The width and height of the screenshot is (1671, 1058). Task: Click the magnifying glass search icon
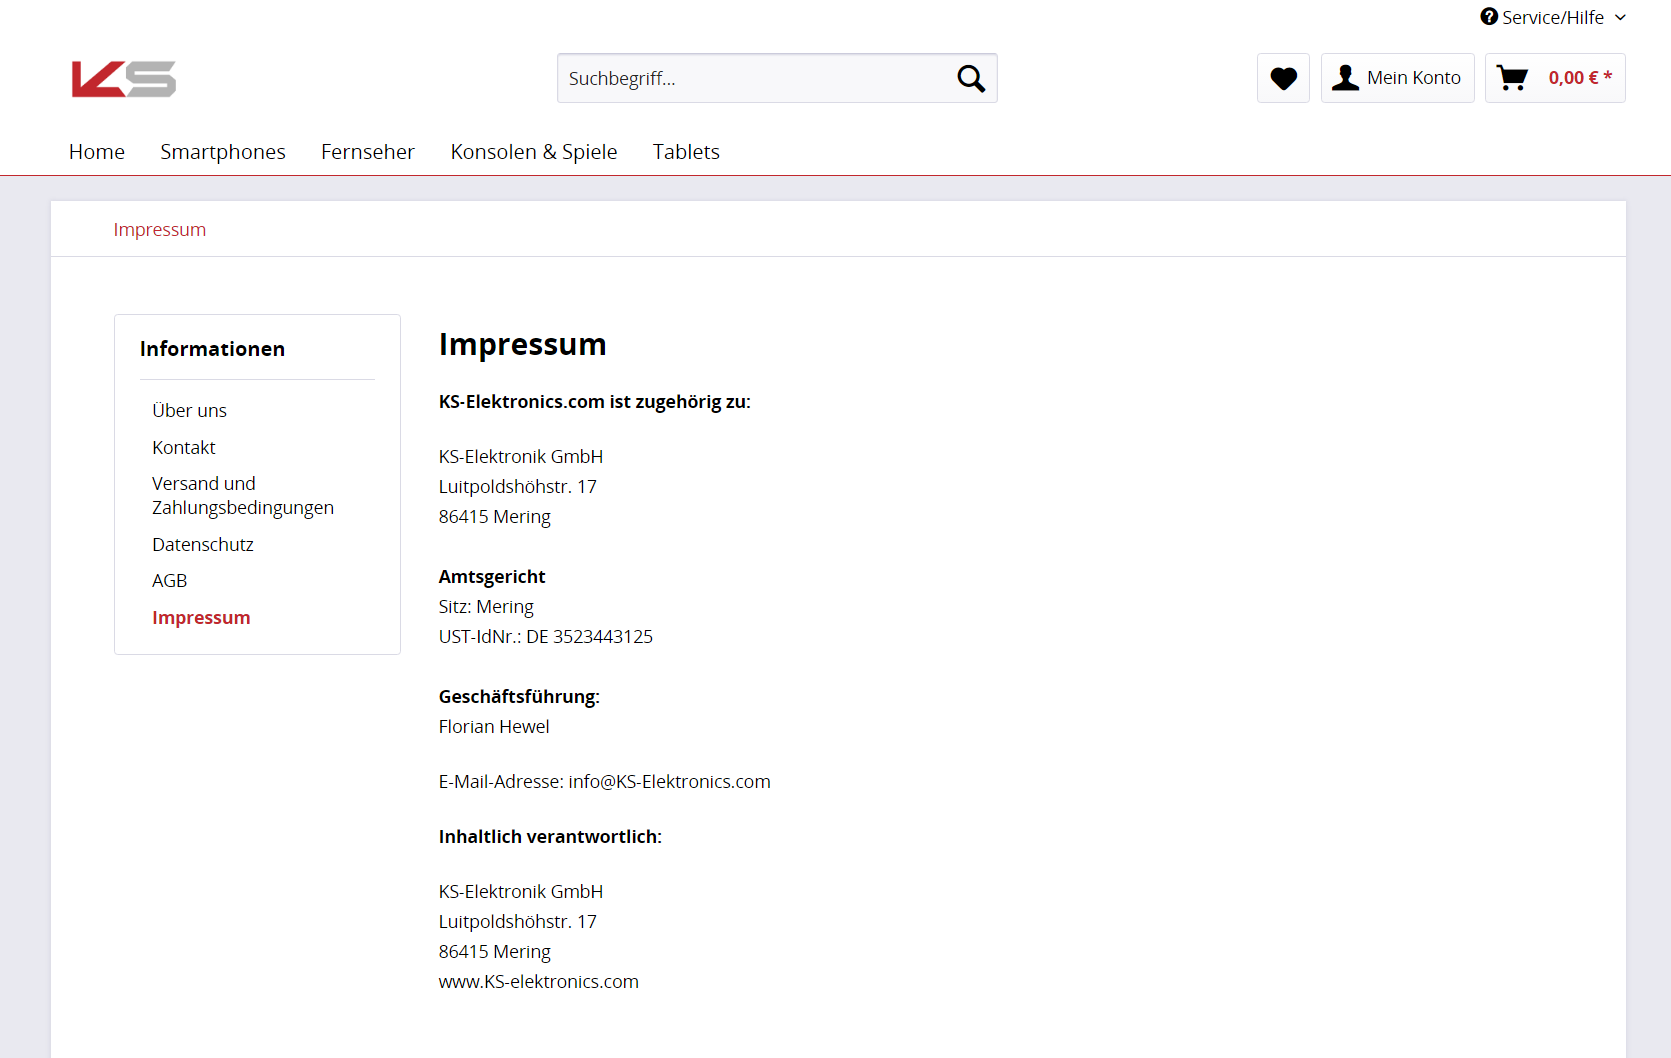tap(971, 78)
